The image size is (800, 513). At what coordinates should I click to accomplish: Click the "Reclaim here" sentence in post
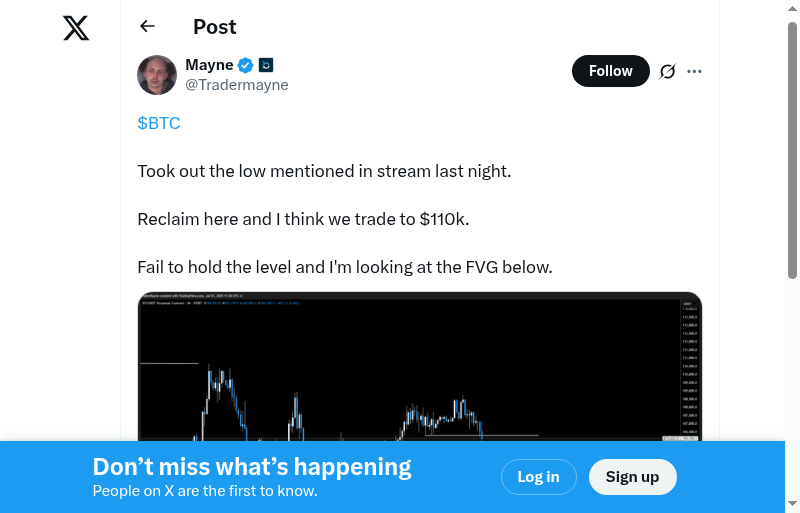point(303,219)
